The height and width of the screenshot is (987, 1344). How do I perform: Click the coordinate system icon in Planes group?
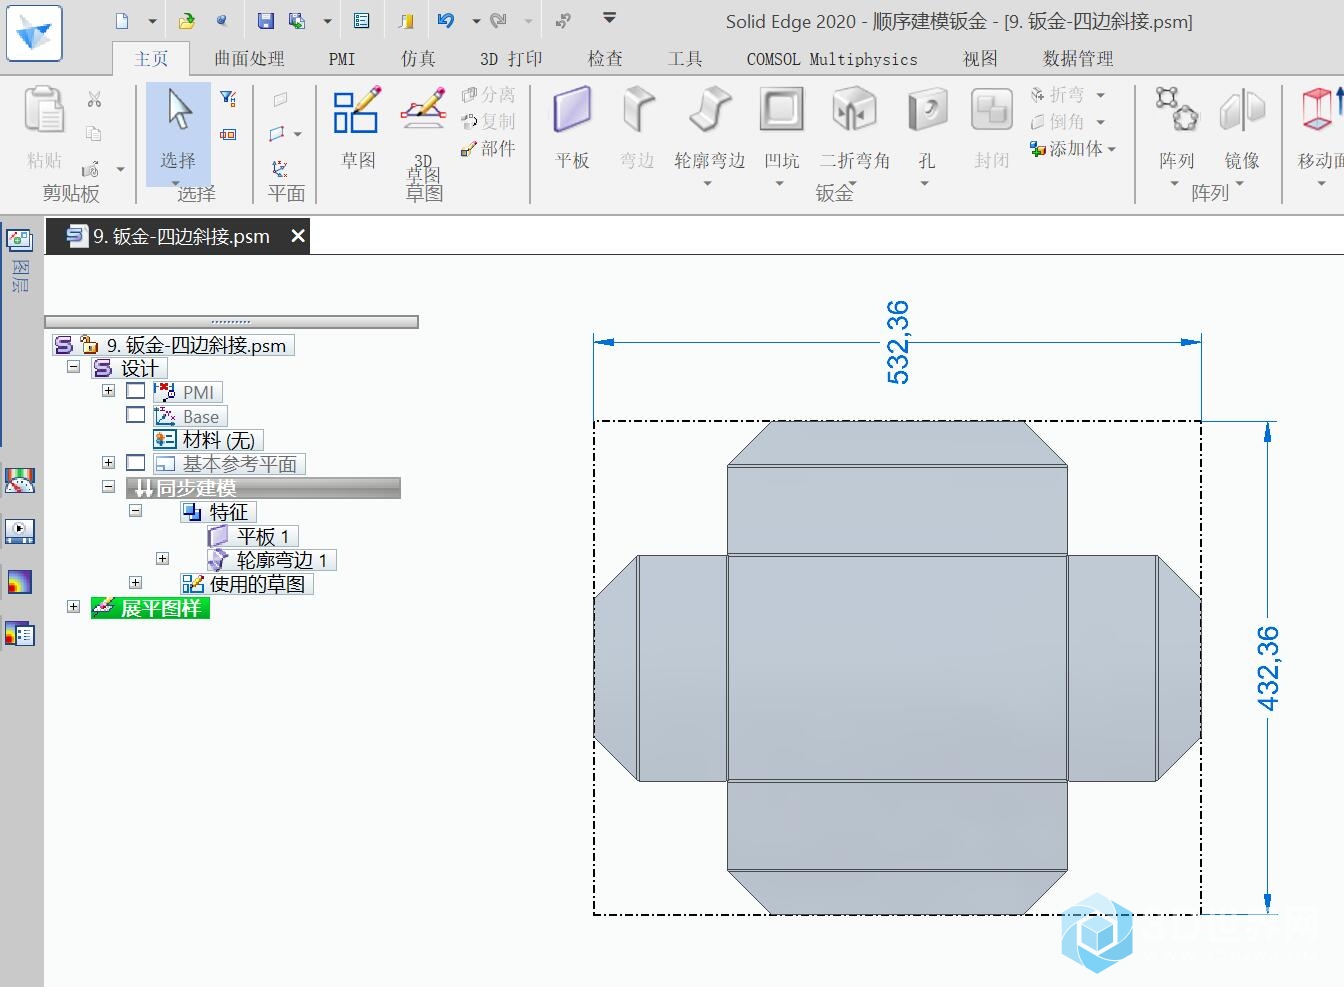(x=280, y=169)
